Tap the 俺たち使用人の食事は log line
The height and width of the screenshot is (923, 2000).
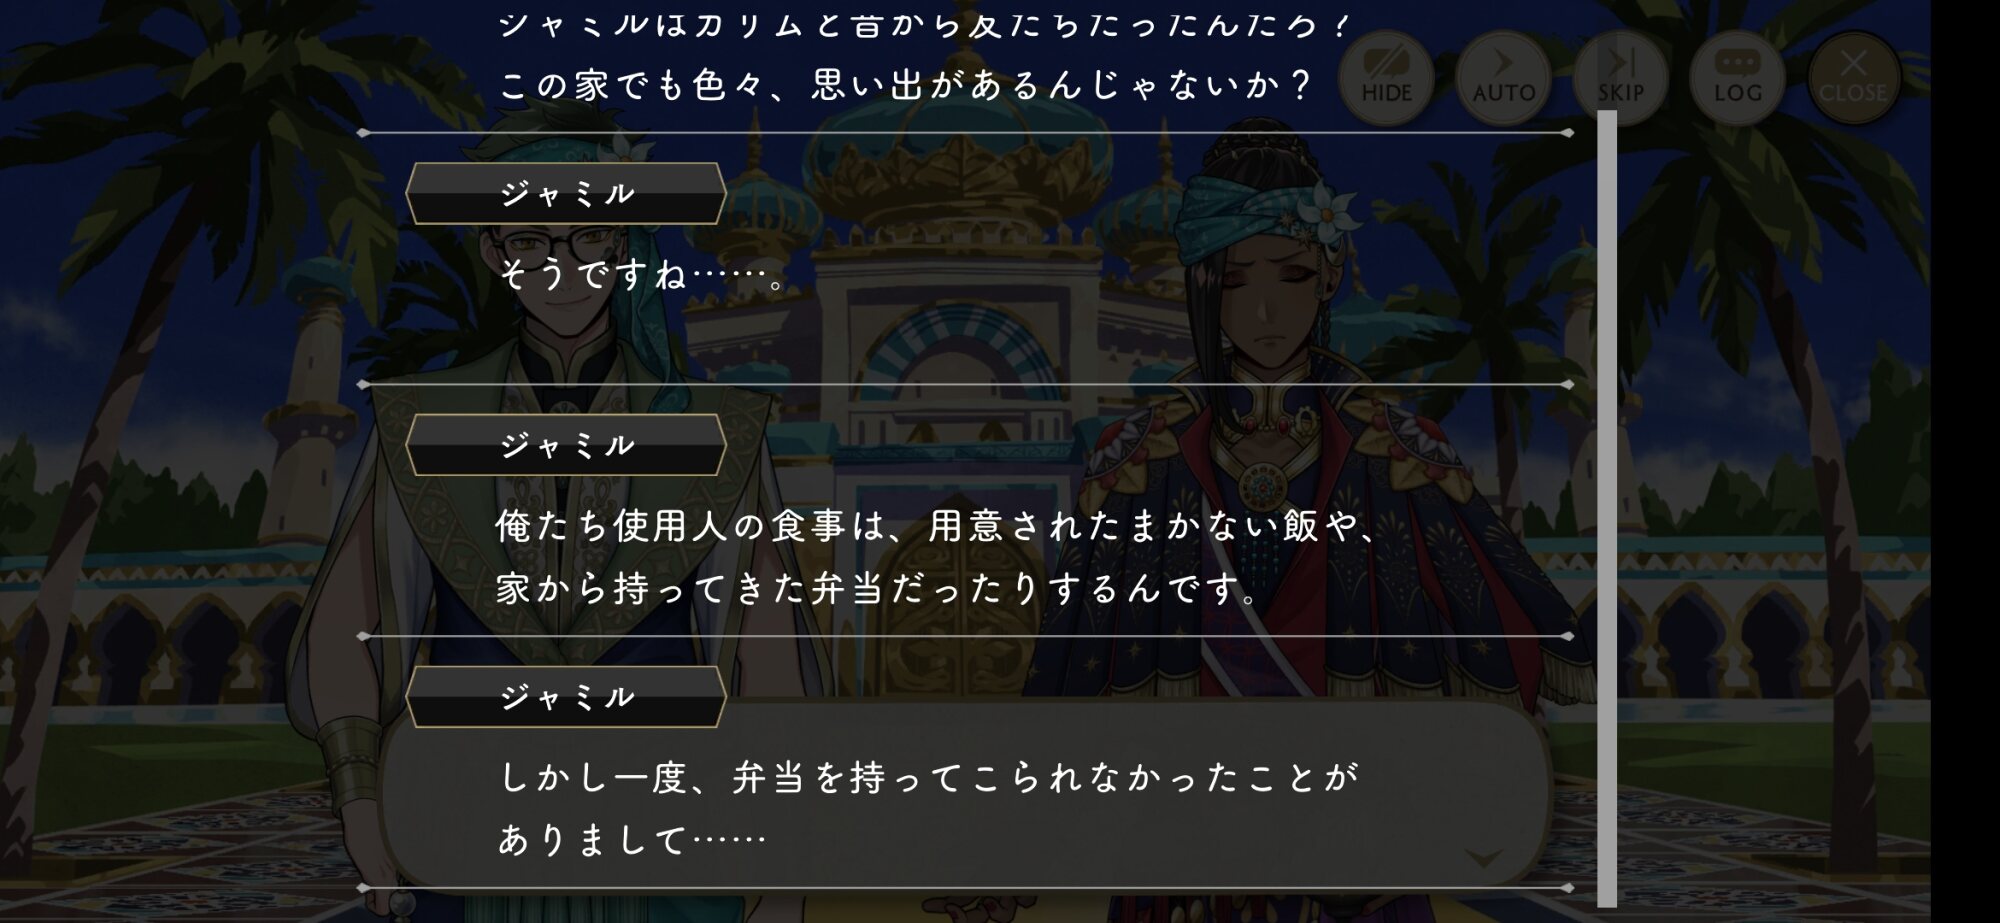(938, 526)
